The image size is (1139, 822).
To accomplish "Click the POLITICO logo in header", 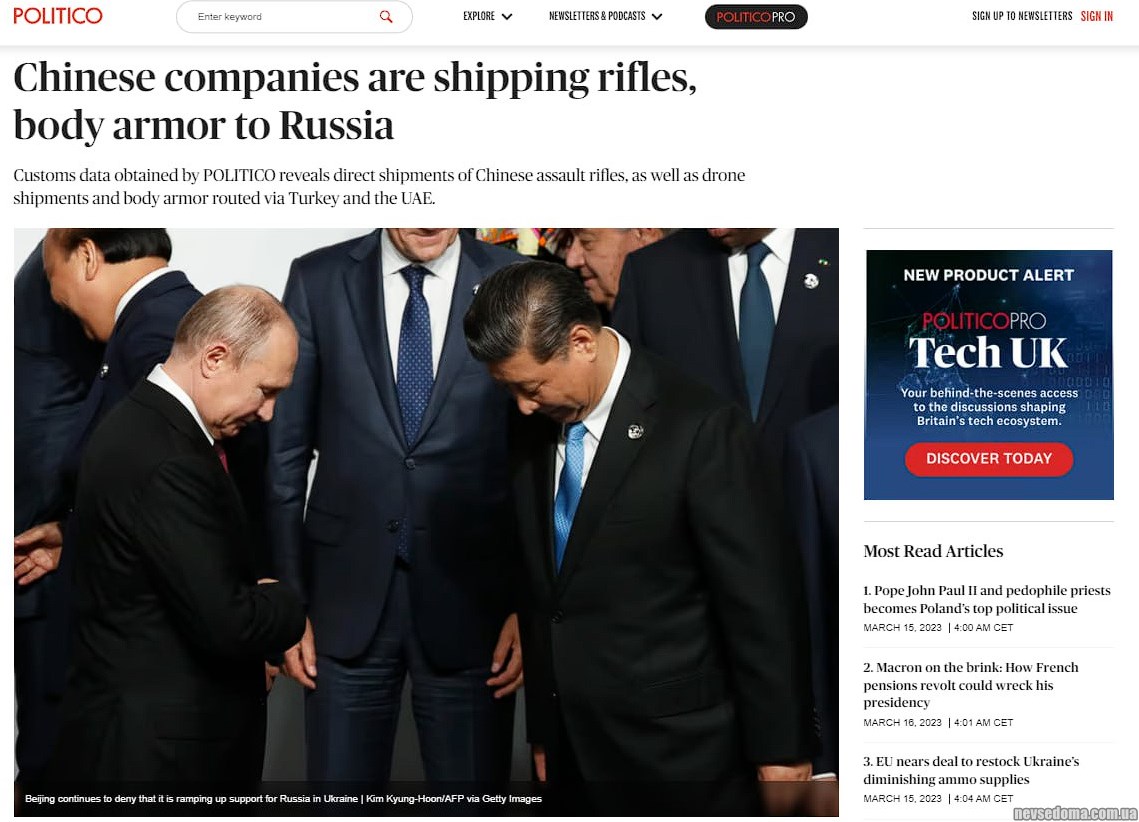I will pyautogui.click(x=58, y=16).
